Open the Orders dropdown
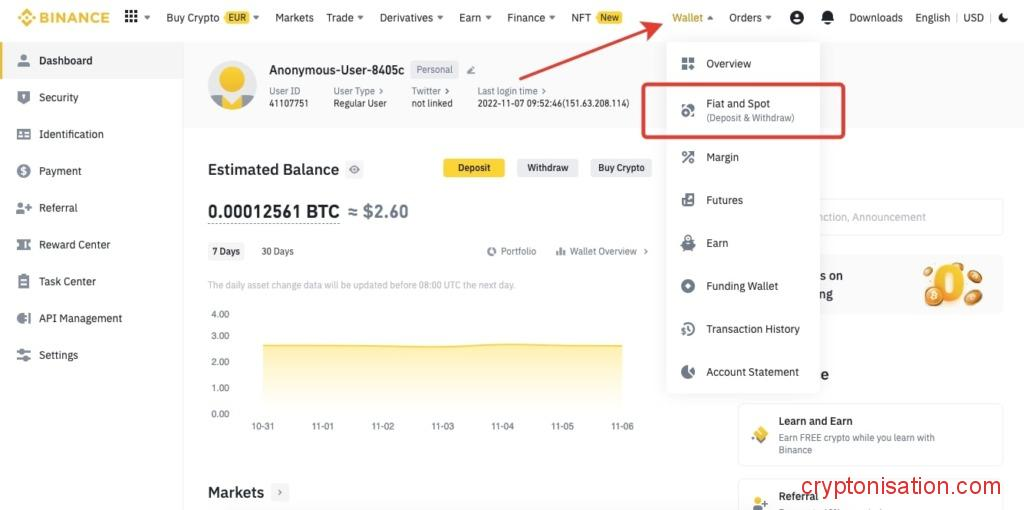1024x510 pixels. (750, 18)
